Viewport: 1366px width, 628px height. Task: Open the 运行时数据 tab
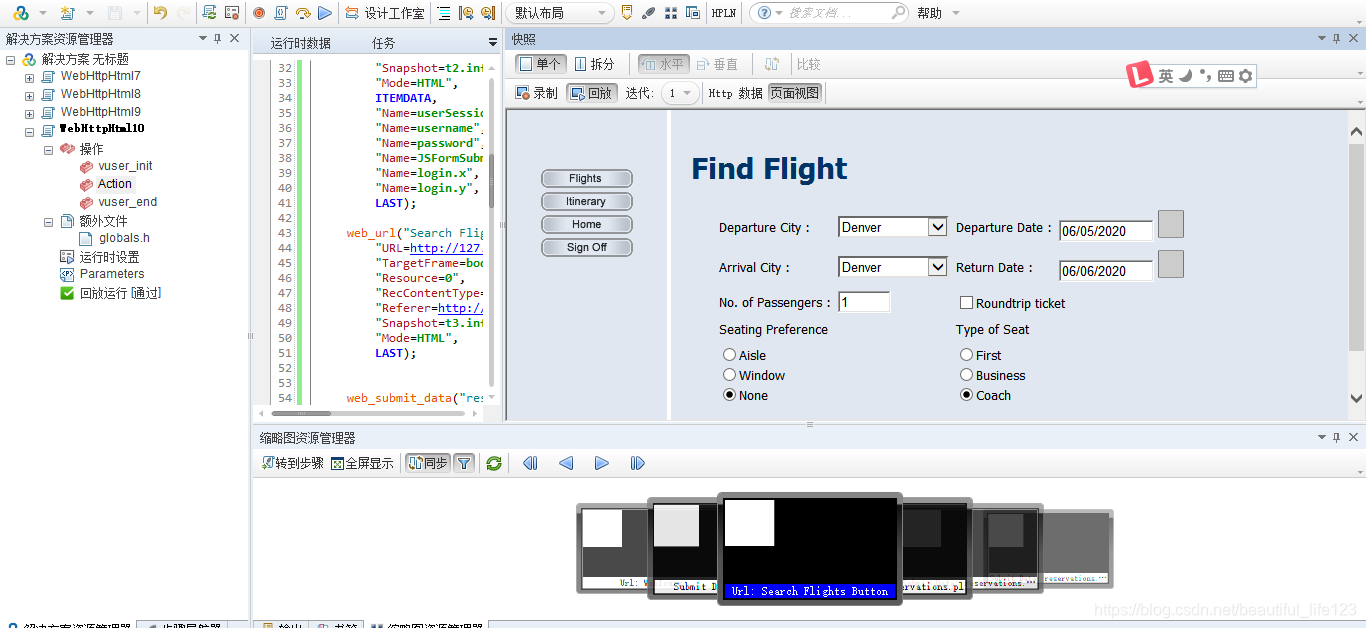[301, 43]
